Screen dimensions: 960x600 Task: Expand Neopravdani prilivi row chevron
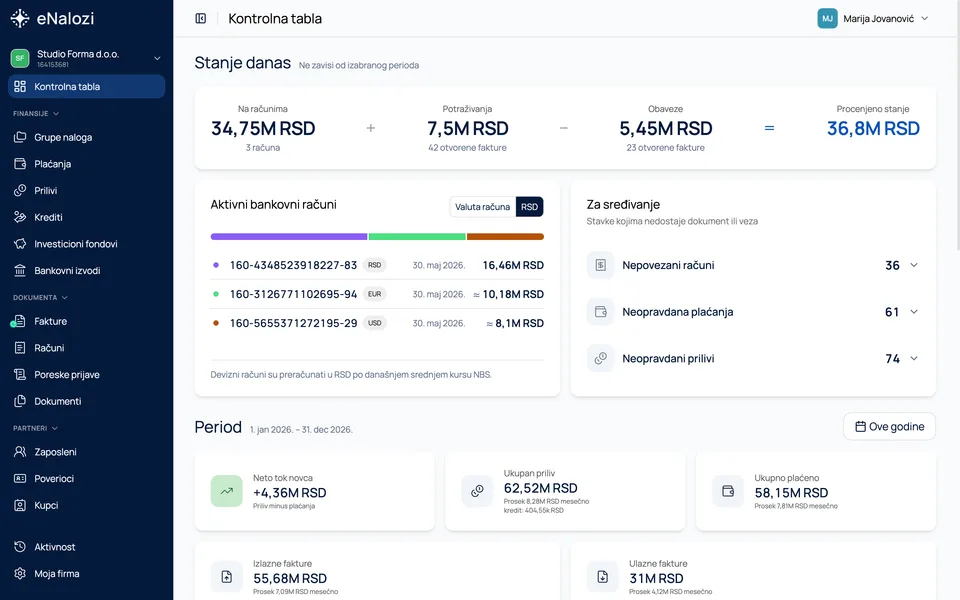coord(914,358)
